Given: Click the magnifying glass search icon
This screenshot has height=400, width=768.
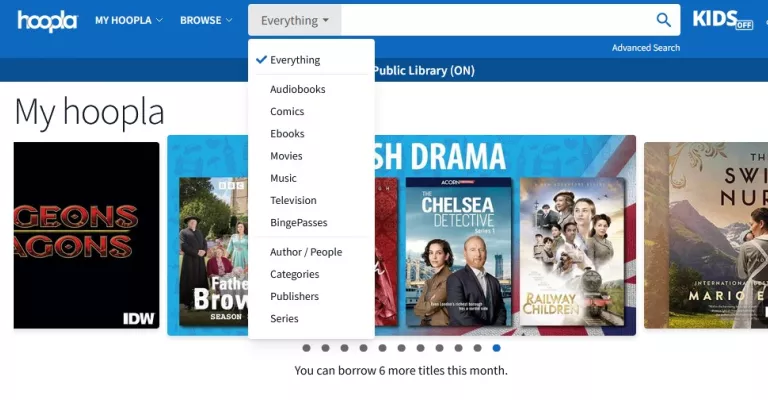Looking at the screenshot, I should [x=663, y=20].
